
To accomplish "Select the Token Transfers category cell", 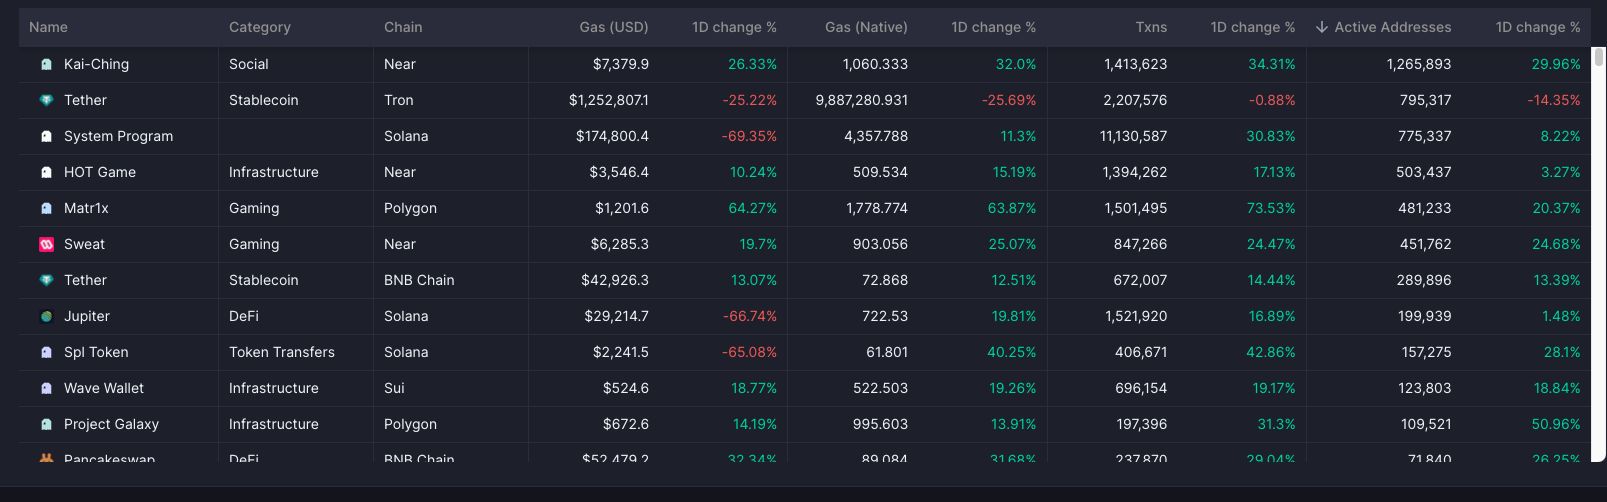I will pyautogui.click(x=282, y=352).
